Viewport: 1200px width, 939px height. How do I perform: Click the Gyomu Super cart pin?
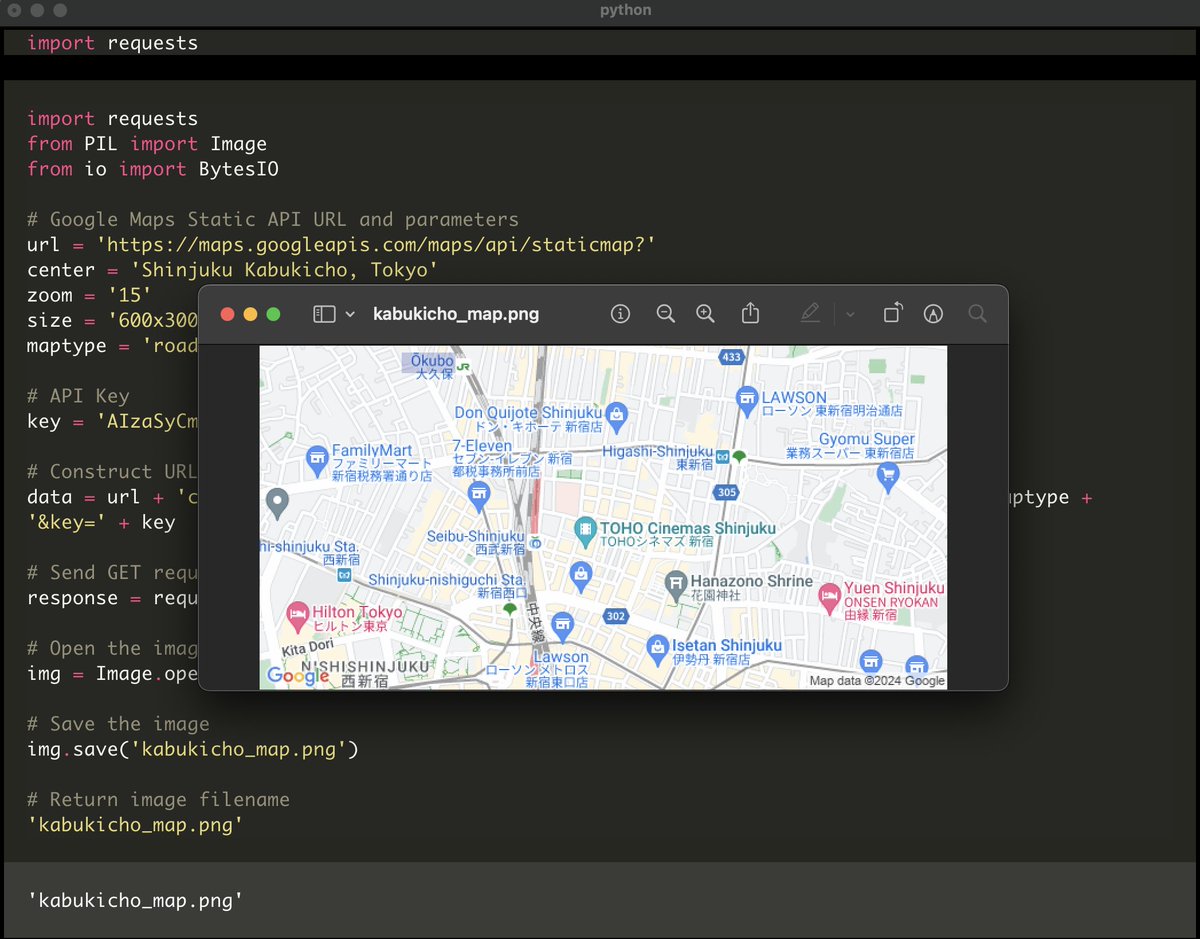pos(887,477)
